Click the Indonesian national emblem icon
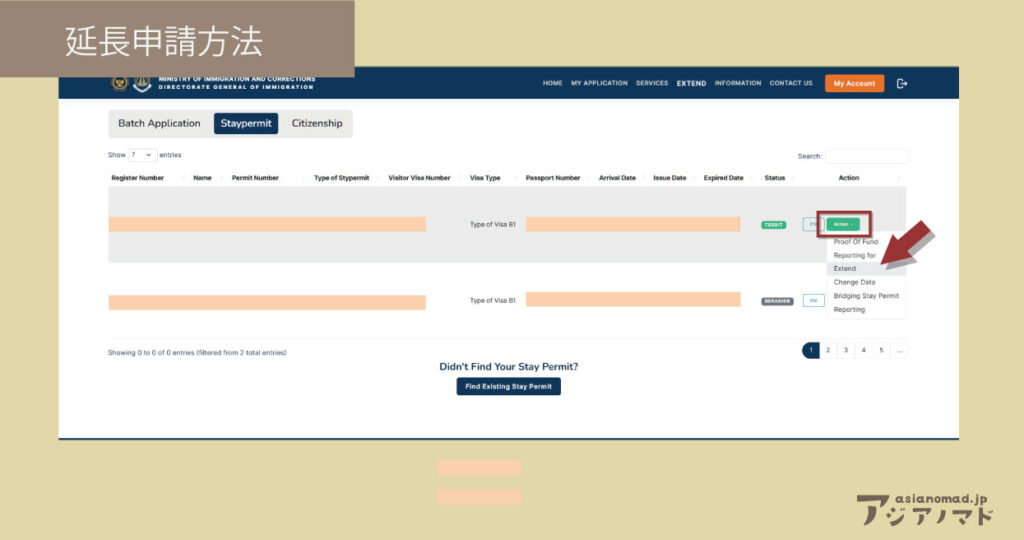This screenshot has width=1024, height=540. pos(119,83)
